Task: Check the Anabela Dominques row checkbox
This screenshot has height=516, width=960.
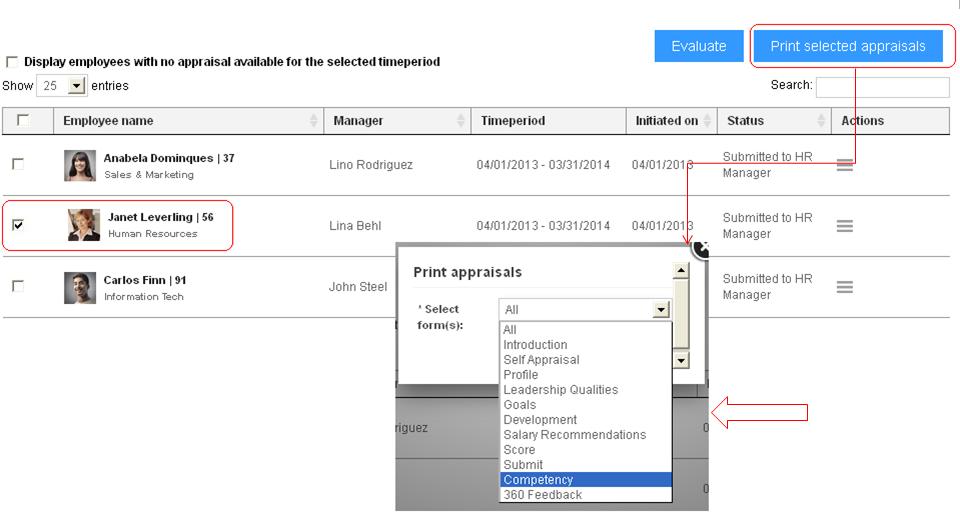Action: point(18,164)
